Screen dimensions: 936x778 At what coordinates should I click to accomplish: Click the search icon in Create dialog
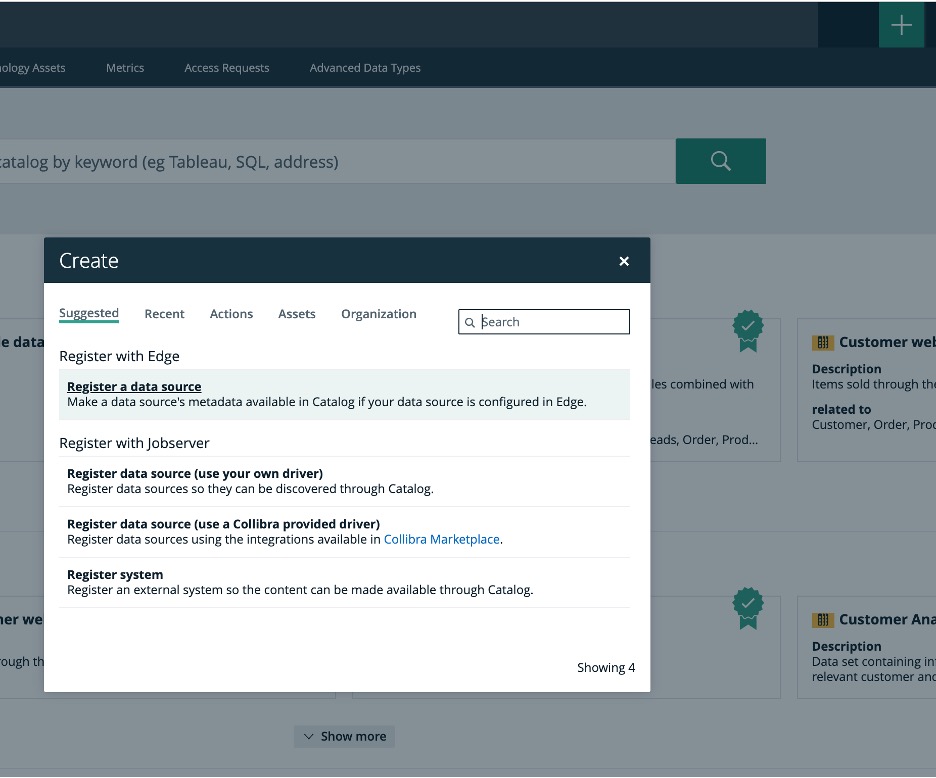coord(470,323)
